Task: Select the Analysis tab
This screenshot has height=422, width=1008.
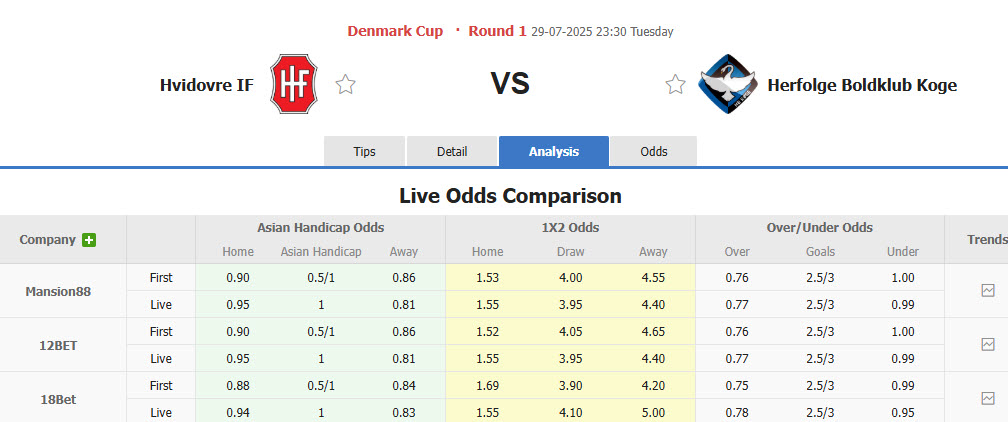Action: 554,152
